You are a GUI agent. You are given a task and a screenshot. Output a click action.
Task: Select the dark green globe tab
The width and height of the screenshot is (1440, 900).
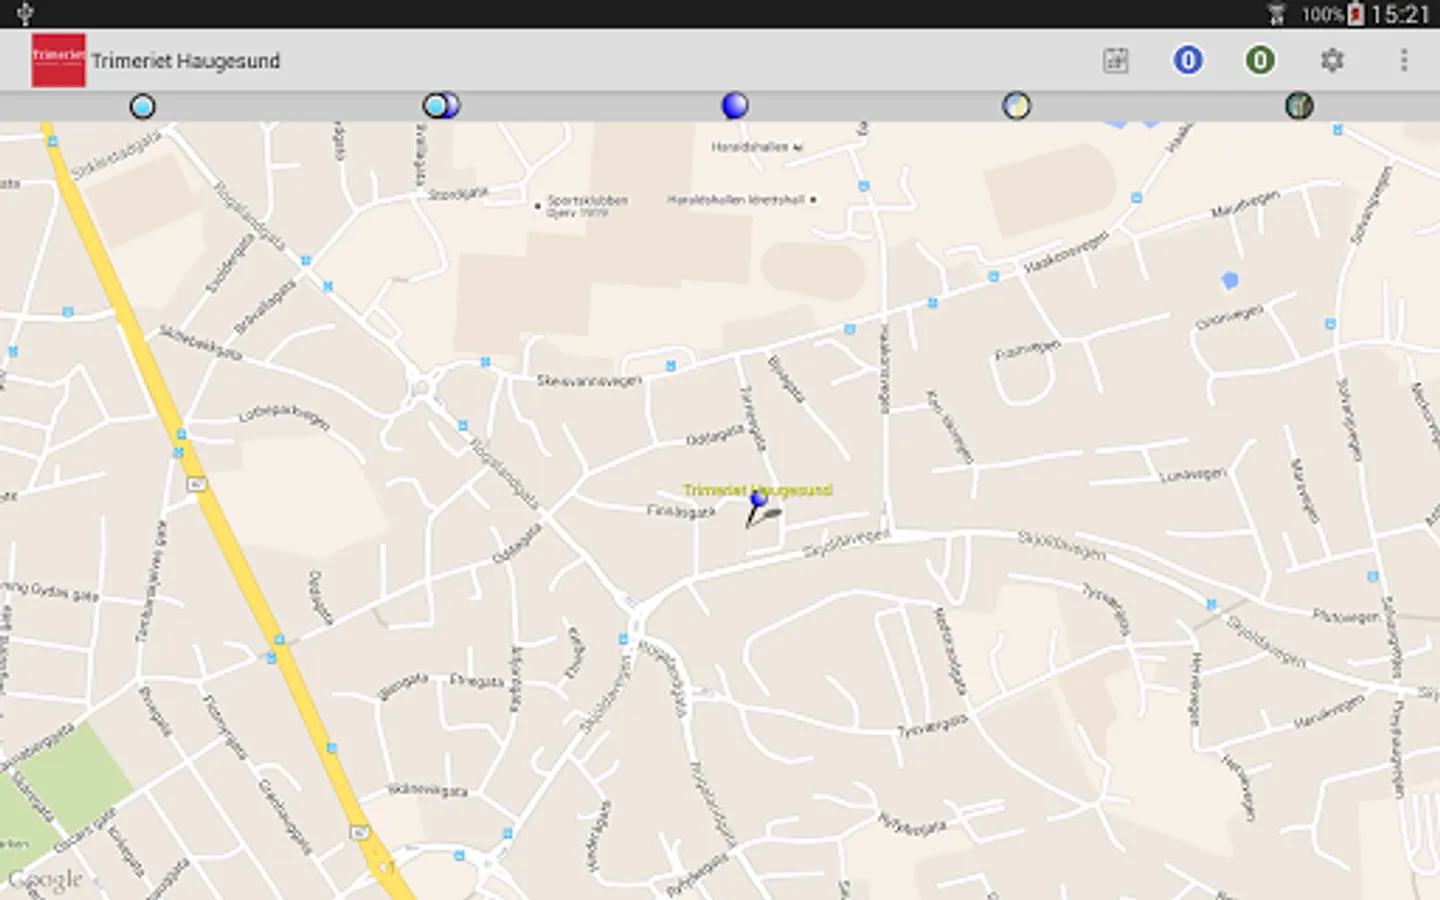click(1299, 105)
